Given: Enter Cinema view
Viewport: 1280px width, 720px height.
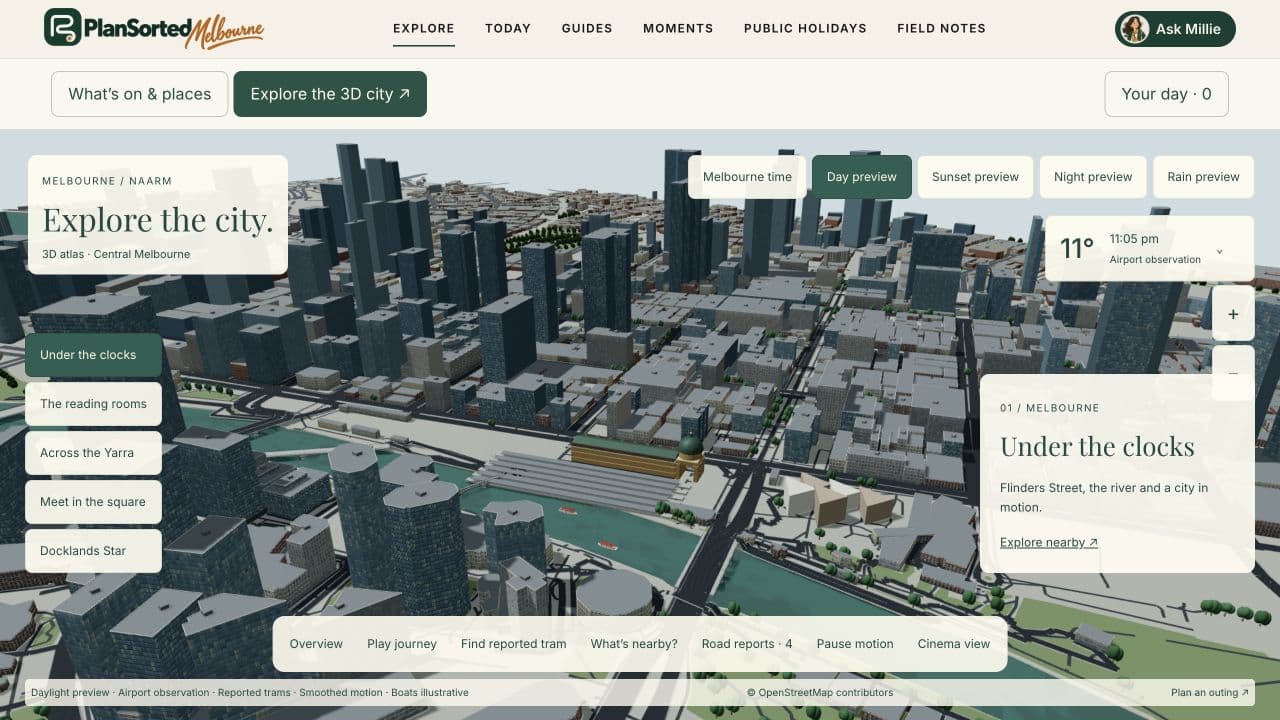Looking at the screenshot, I should coord(954,644).
